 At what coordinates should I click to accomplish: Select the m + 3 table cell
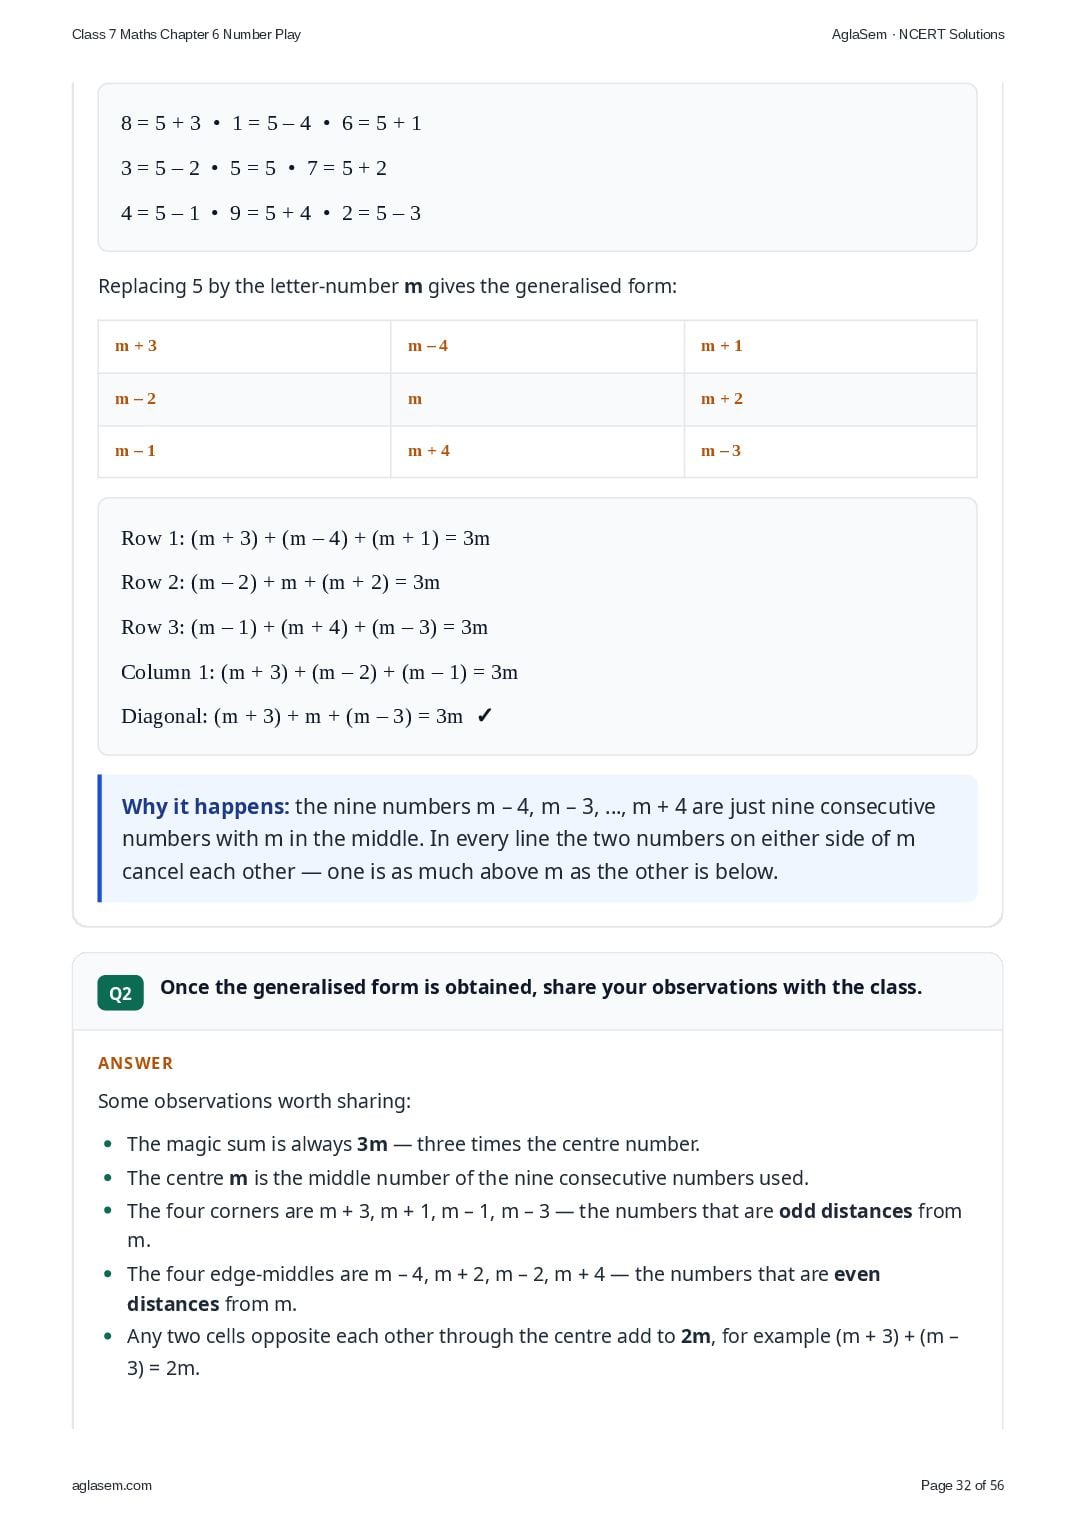pyautogui.click(x=244, y=346)
